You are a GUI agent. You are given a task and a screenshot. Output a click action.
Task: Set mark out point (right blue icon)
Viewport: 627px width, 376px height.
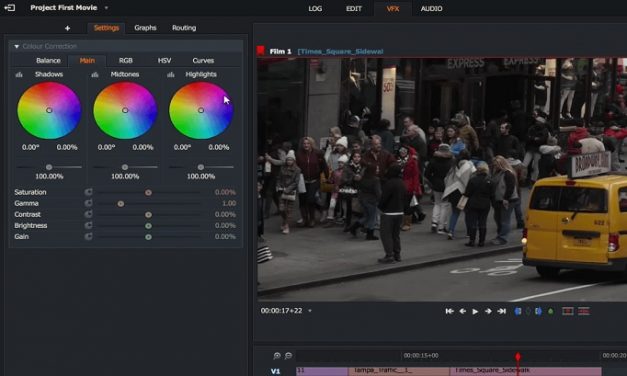click(538, 311)
